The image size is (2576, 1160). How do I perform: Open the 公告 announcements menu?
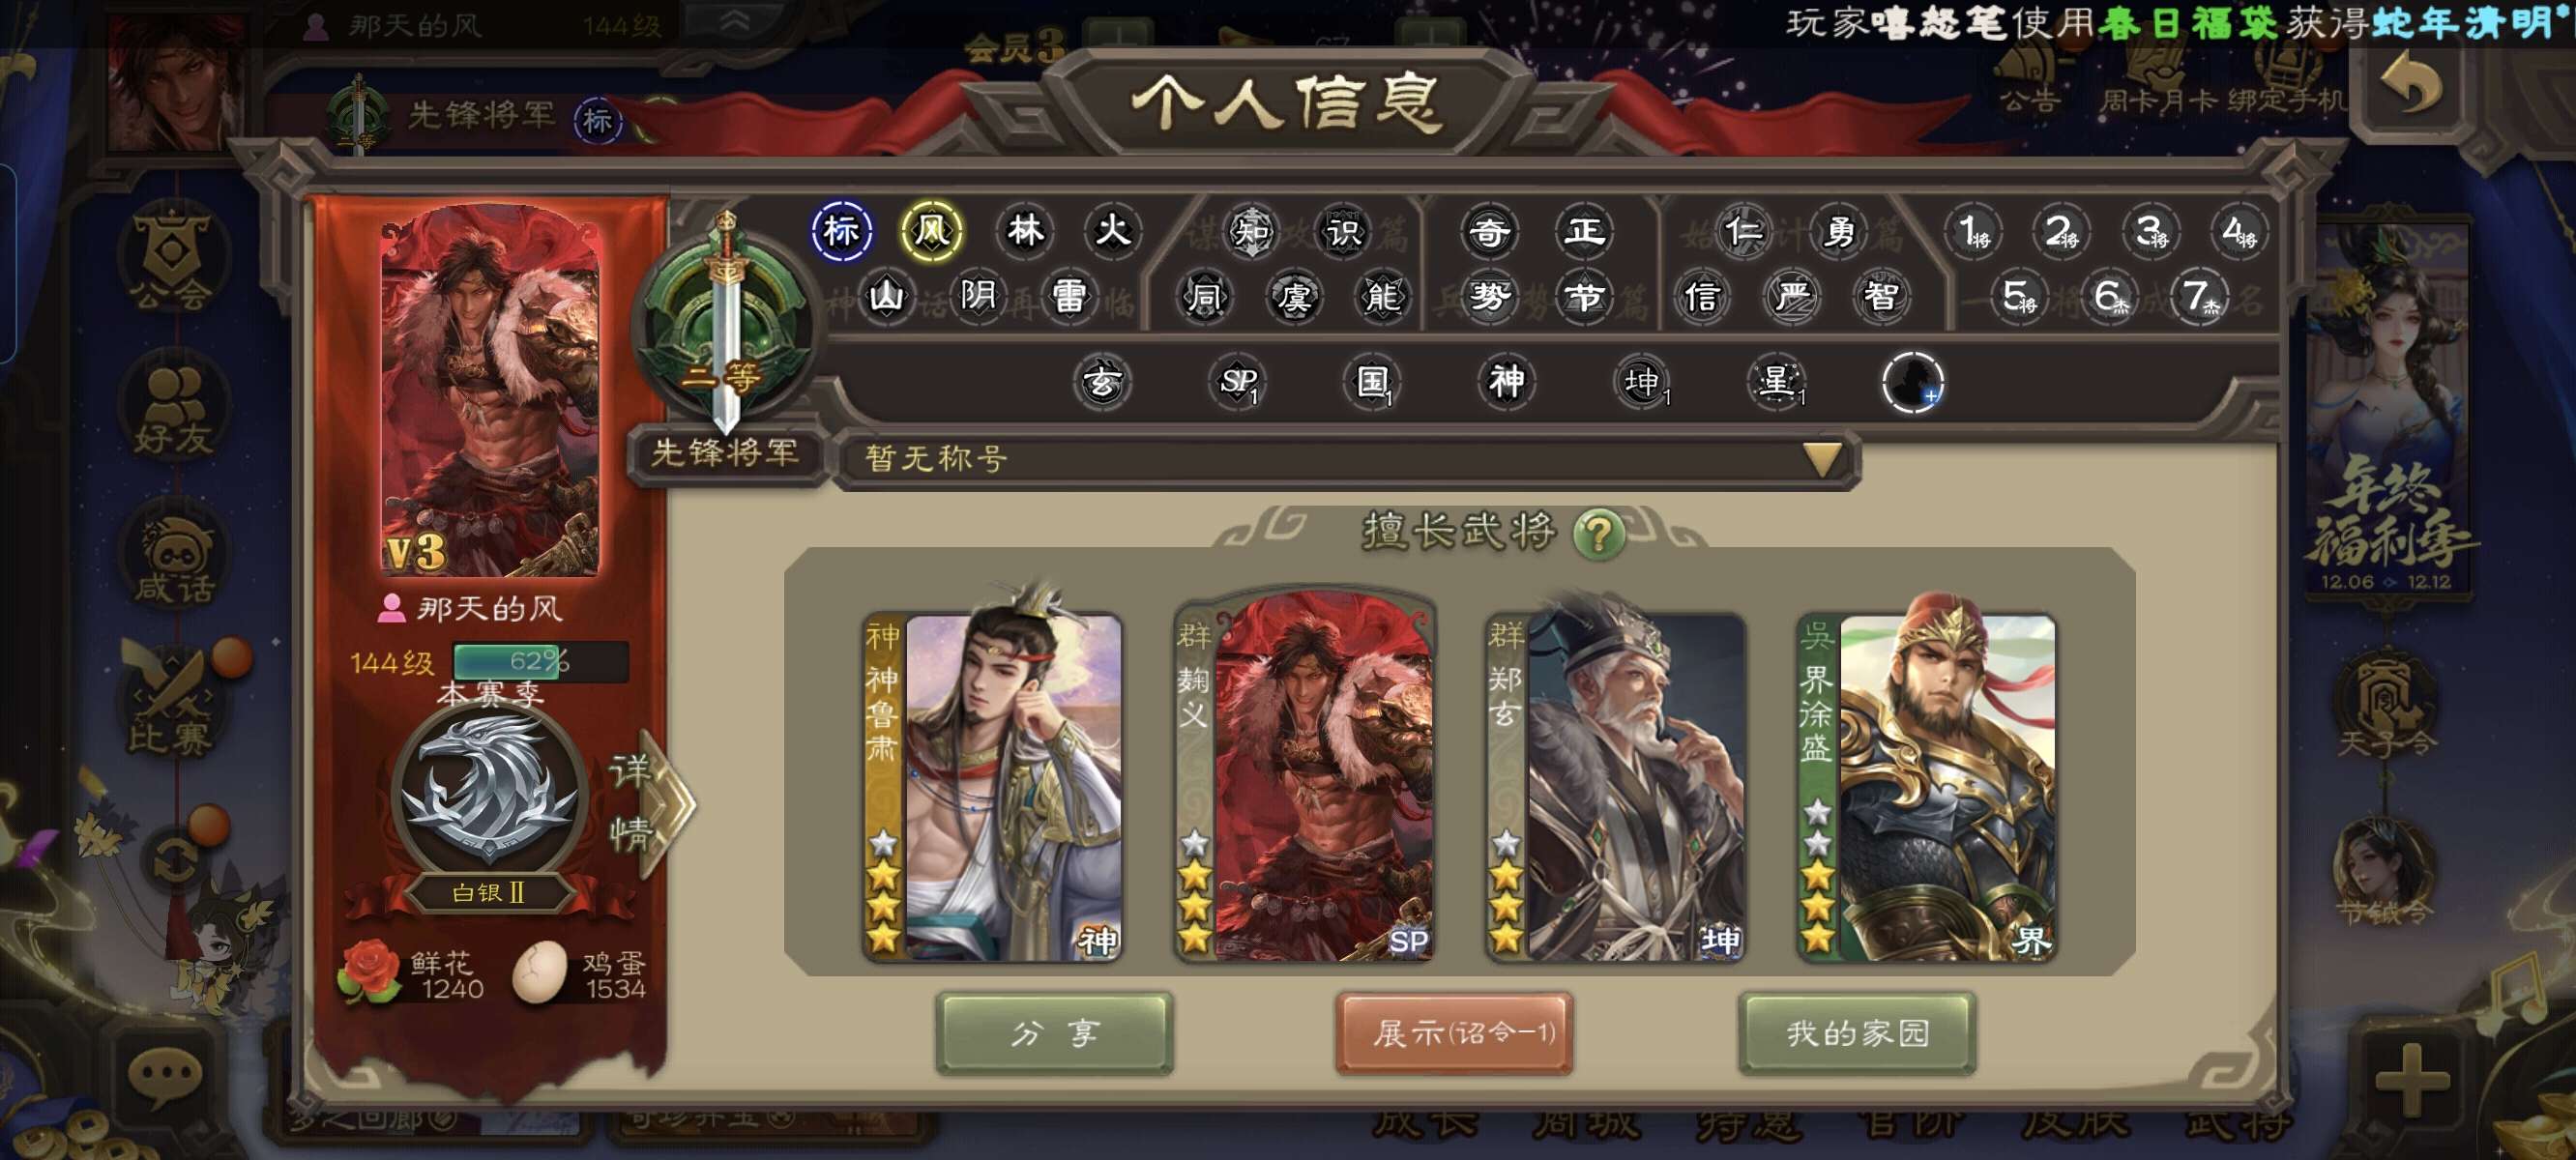pyautogui.click(x=2030, y=78)
